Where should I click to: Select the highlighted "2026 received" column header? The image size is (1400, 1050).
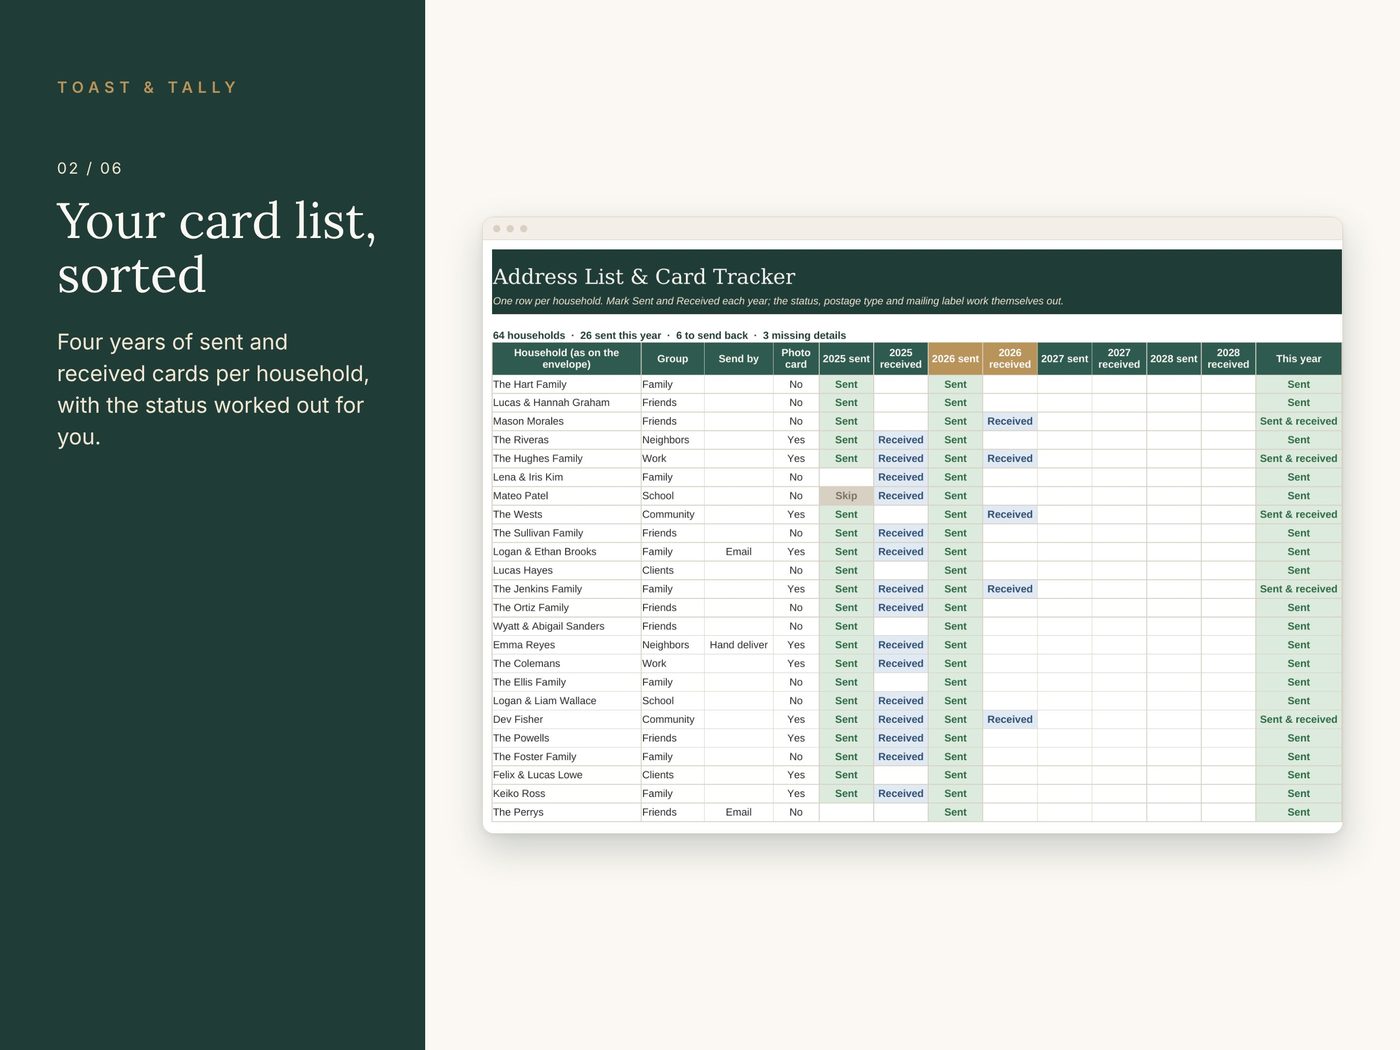point(1010,359)
